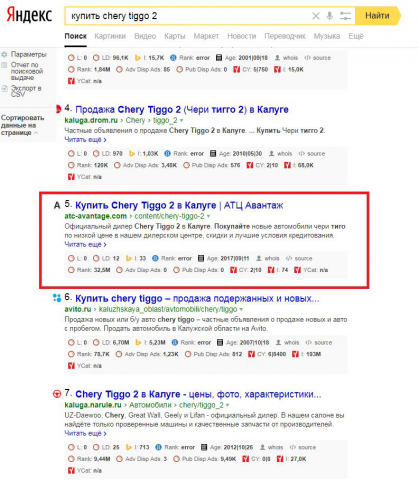This screenshot has width=419, height=480.
Task: Open the Маркет tab
Action: [206, 36]
